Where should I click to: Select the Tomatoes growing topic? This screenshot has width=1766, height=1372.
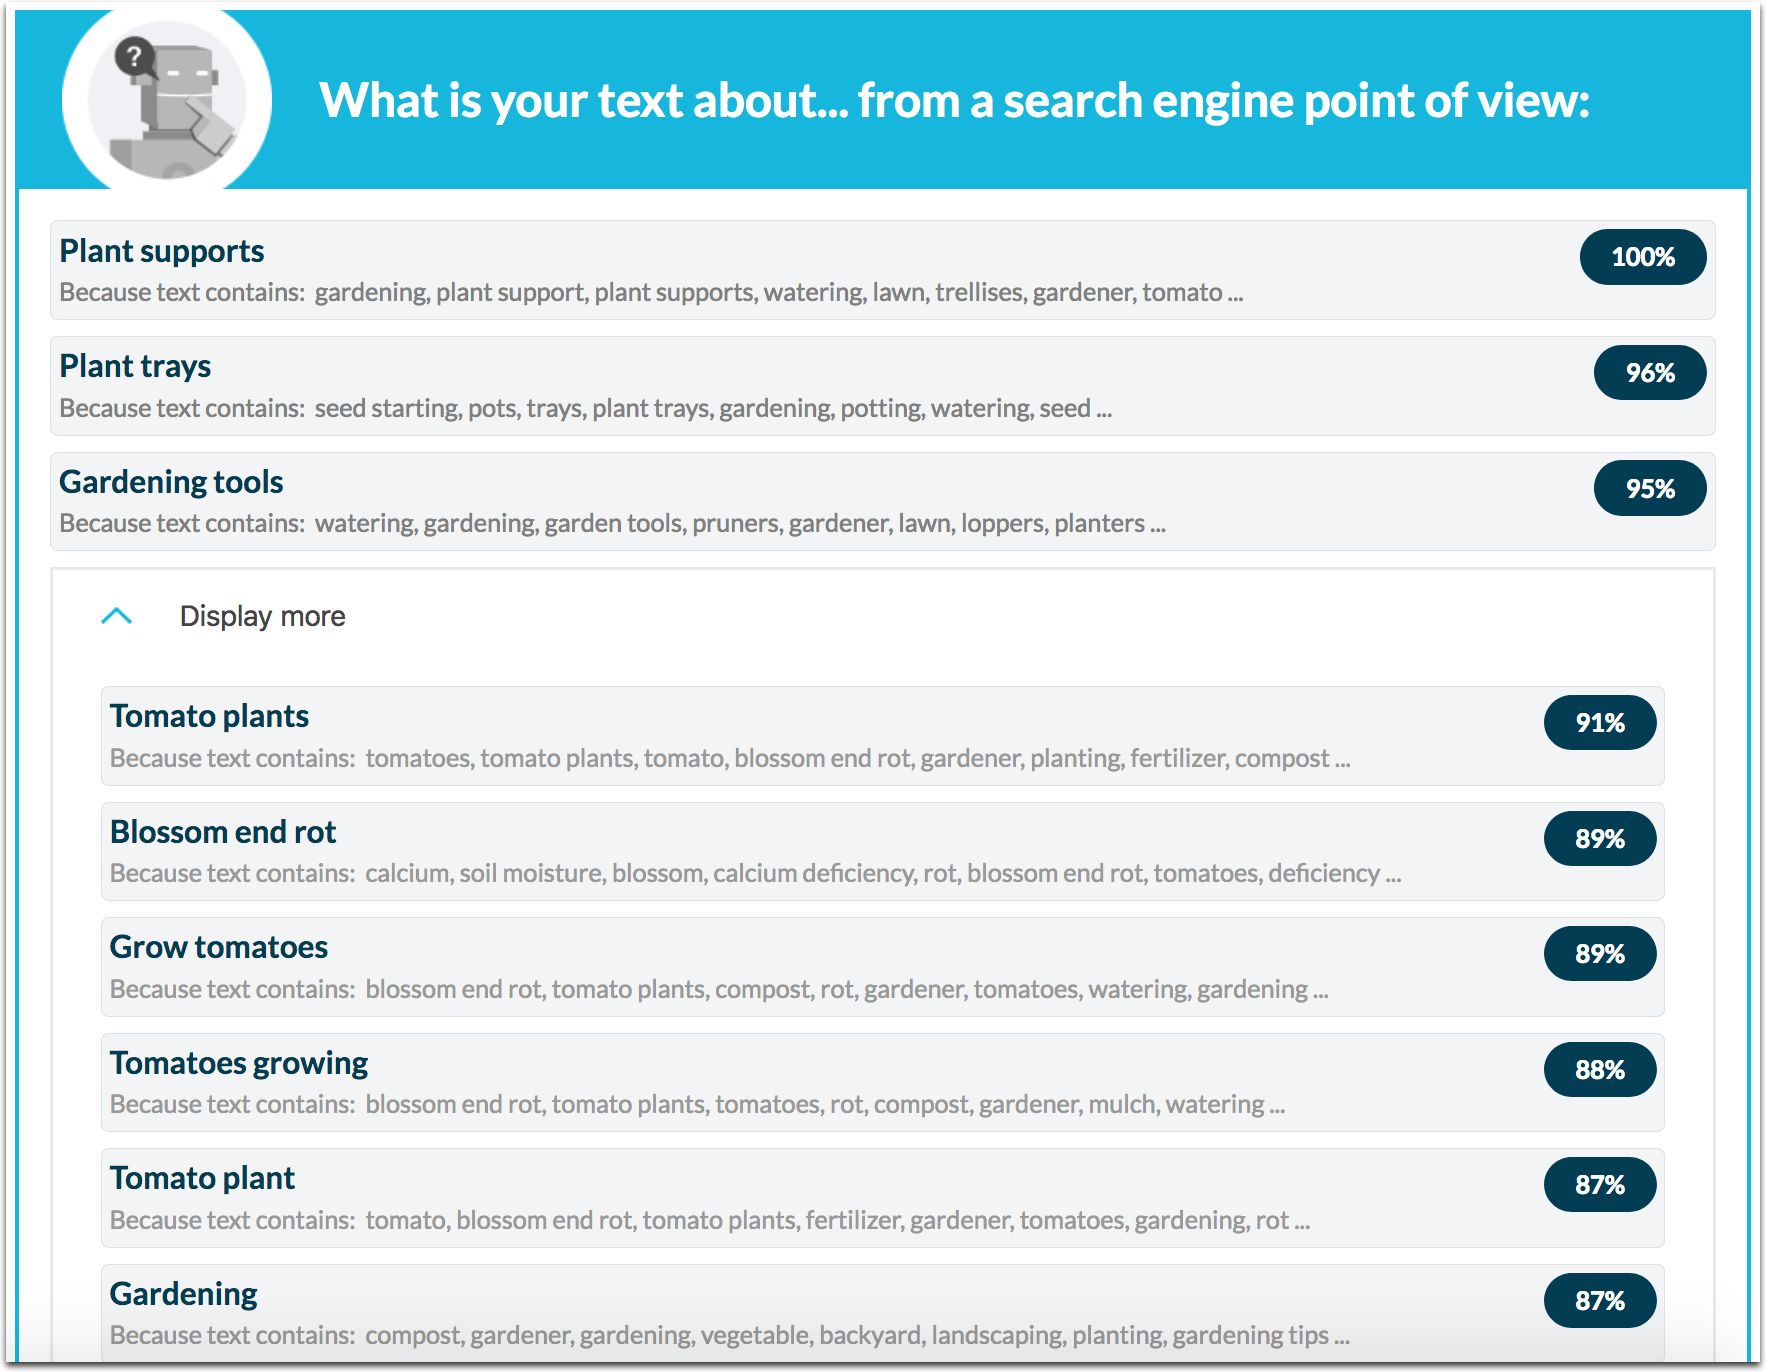coord(239,1063)
